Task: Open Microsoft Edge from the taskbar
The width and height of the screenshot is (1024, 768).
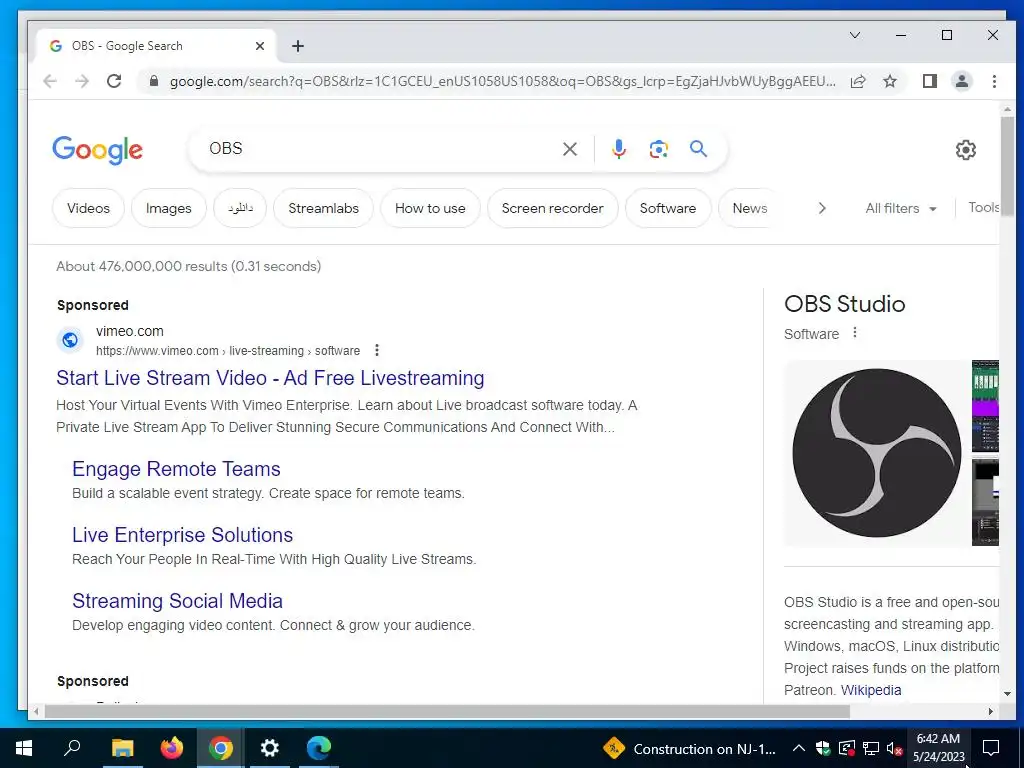Action: [319, 748]
